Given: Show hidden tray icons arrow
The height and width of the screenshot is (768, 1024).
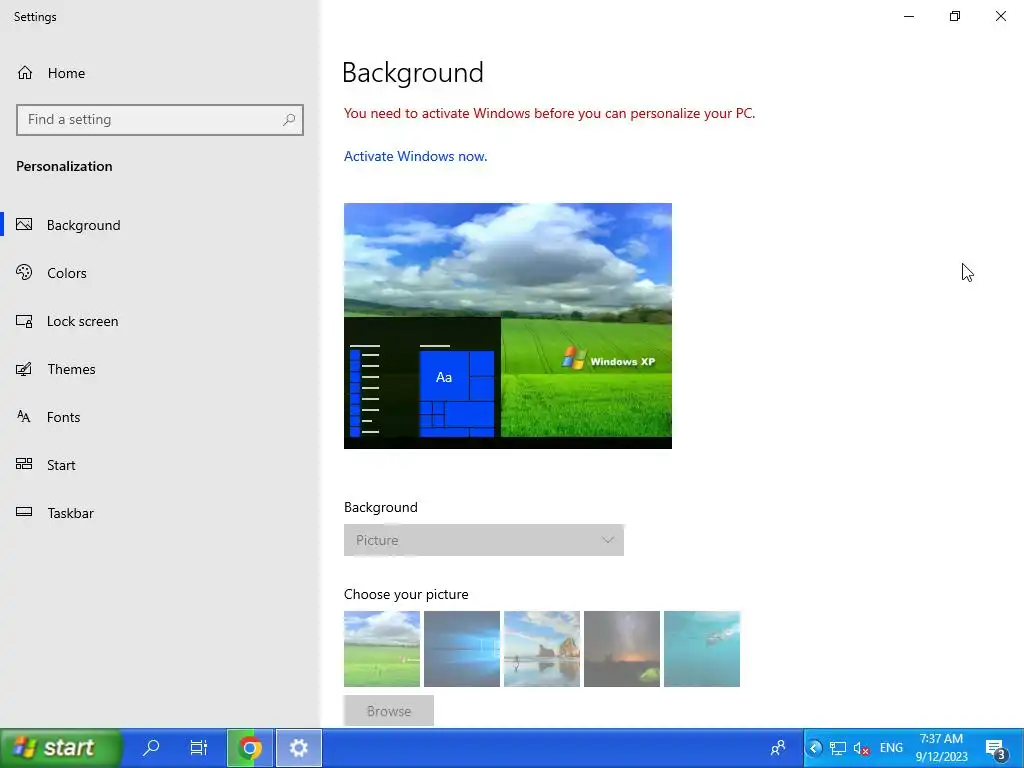Looking at the screenshot, I should click(814, 748).
